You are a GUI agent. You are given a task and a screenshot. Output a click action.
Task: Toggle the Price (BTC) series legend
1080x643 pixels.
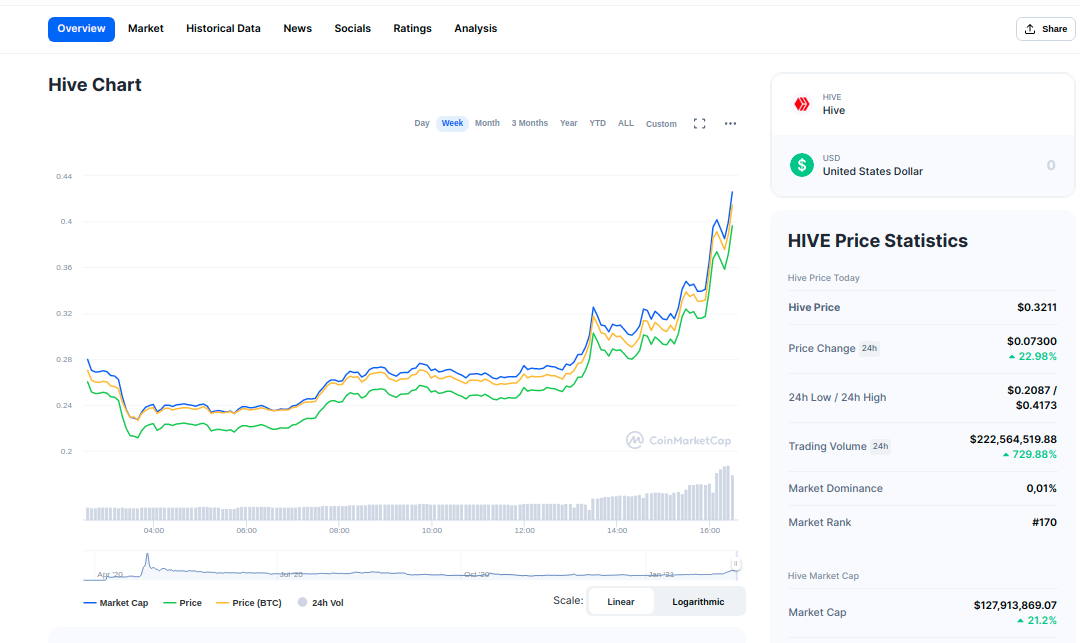[249, 603]
